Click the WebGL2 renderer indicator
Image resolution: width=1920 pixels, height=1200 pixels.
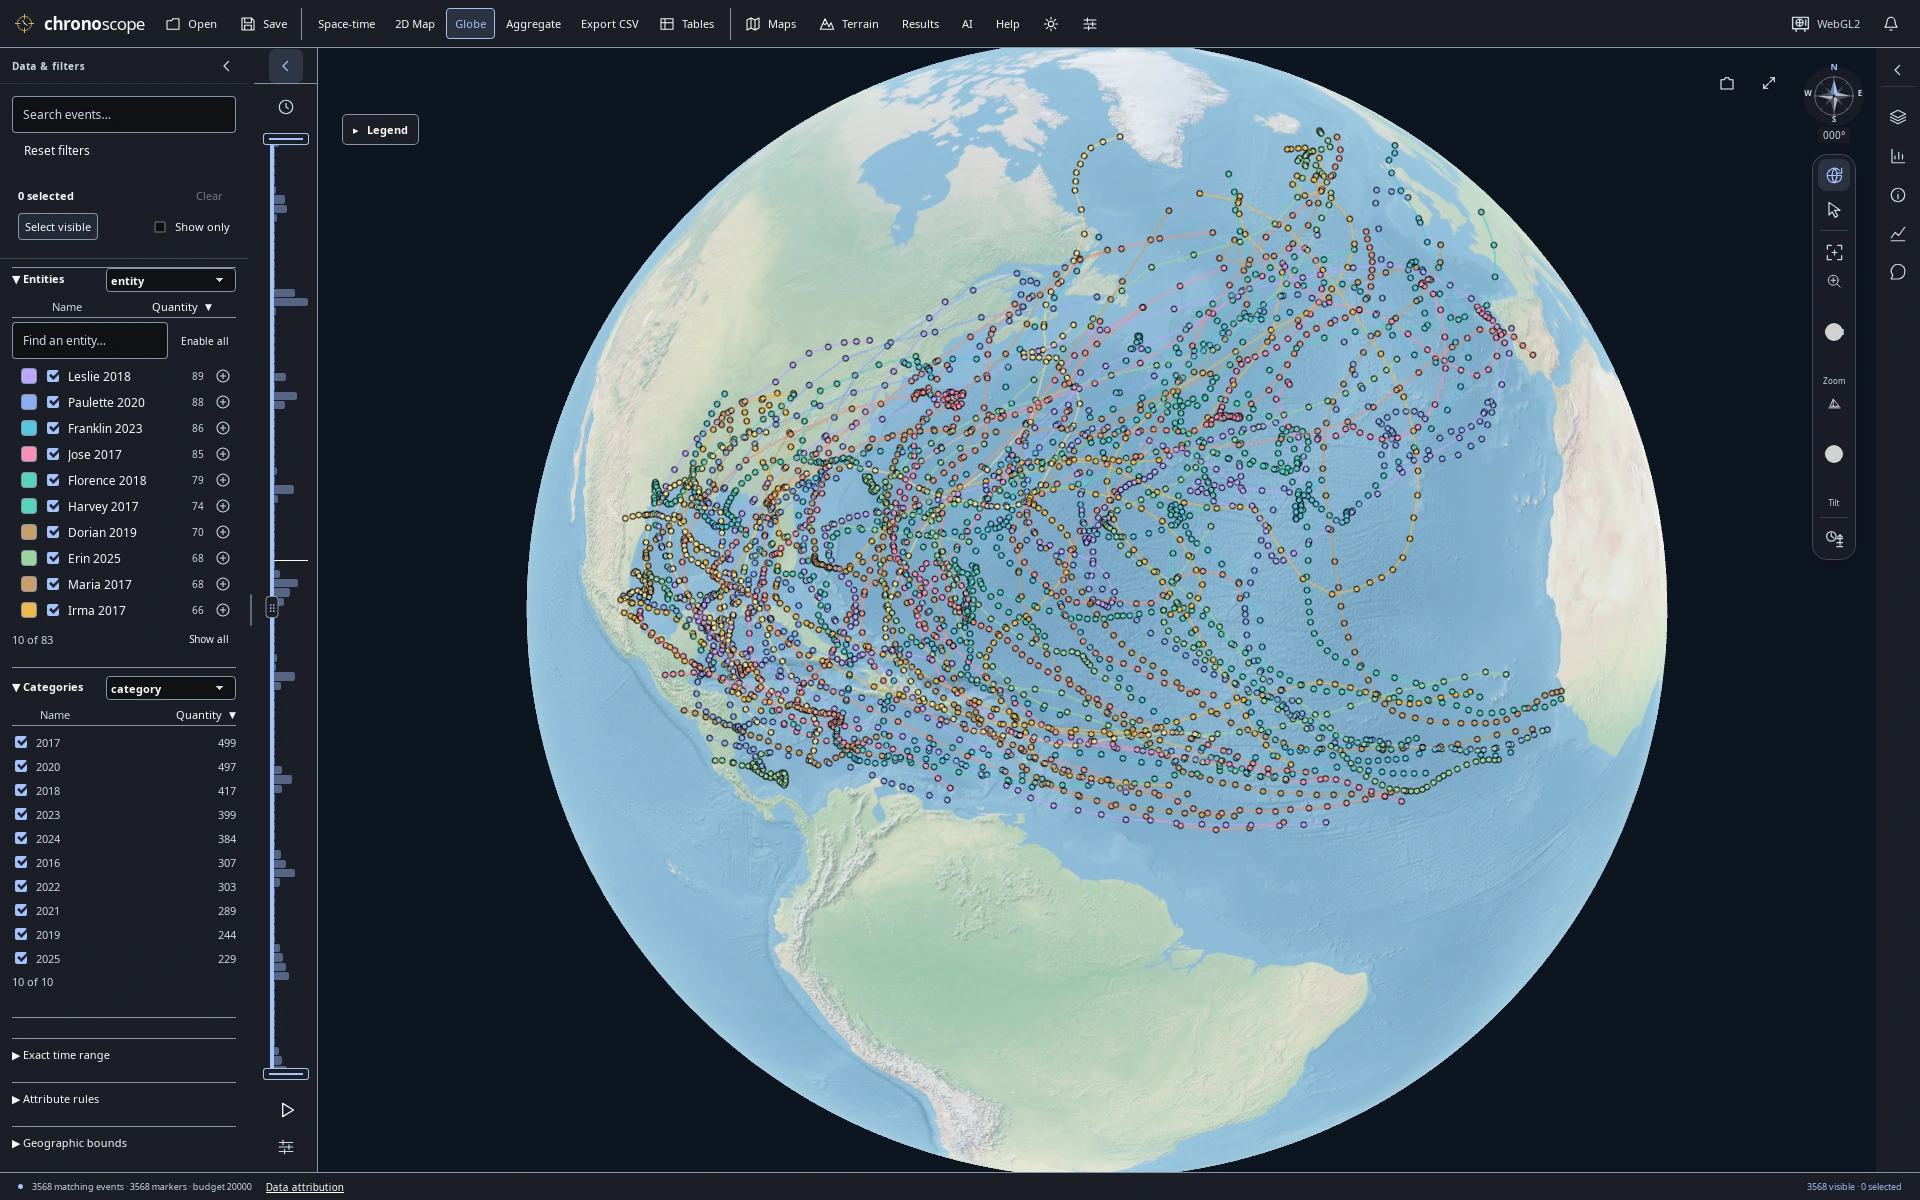click(x=1826, y=24)
